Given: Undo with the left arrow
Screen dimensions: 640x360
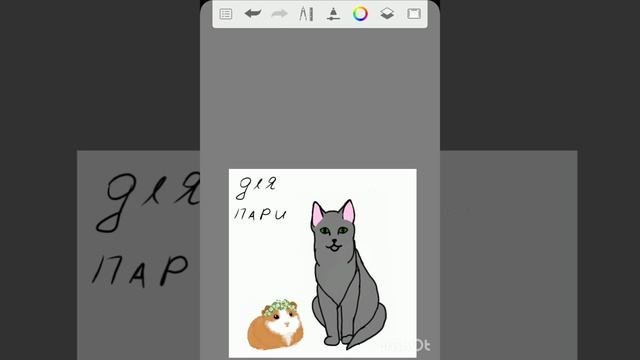Looking at the screenshot, I should coord(253,14).
